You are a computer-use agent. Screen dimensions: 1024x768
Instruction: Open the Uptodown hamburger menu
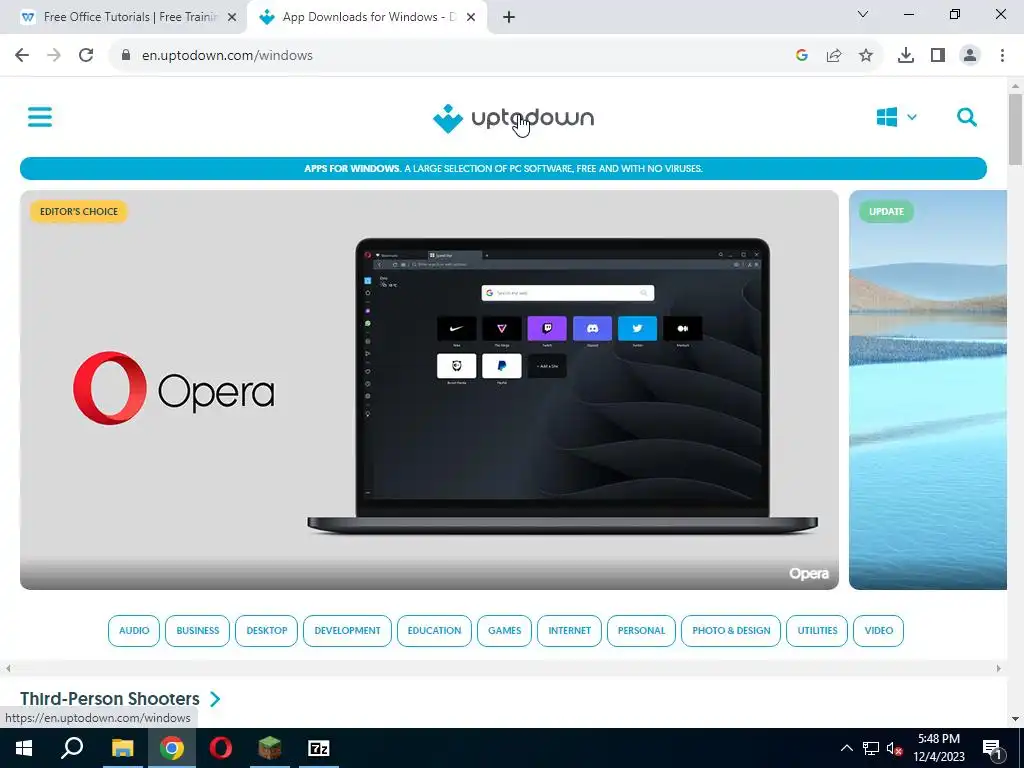[x=40, y=118]
